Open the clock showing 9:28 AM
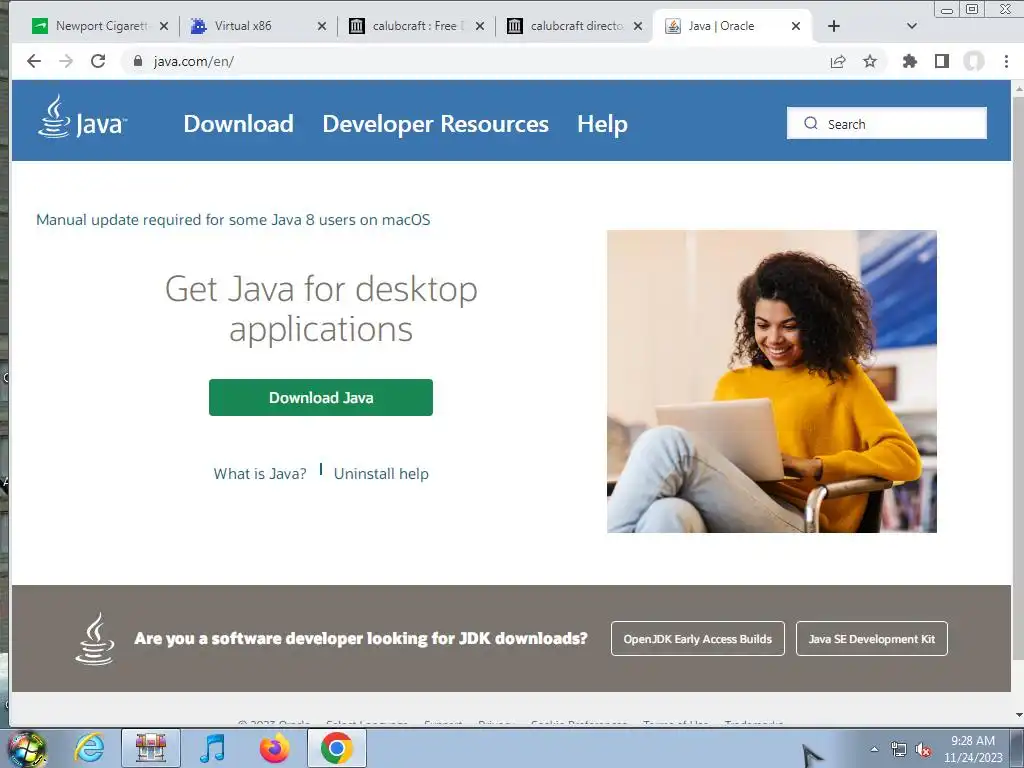This screenshot has width=1024, height=768. click(x=972, y=749)
